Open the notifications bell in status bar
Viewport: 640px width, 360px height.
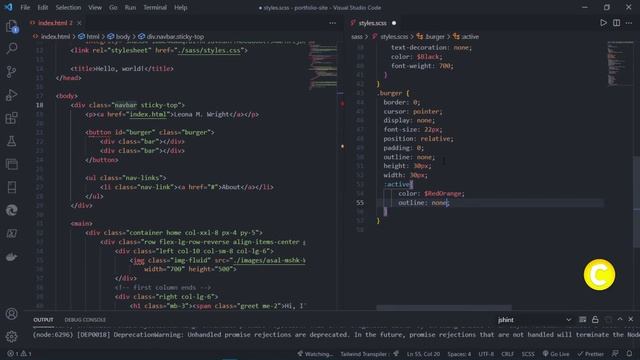(x=629, y=354)
